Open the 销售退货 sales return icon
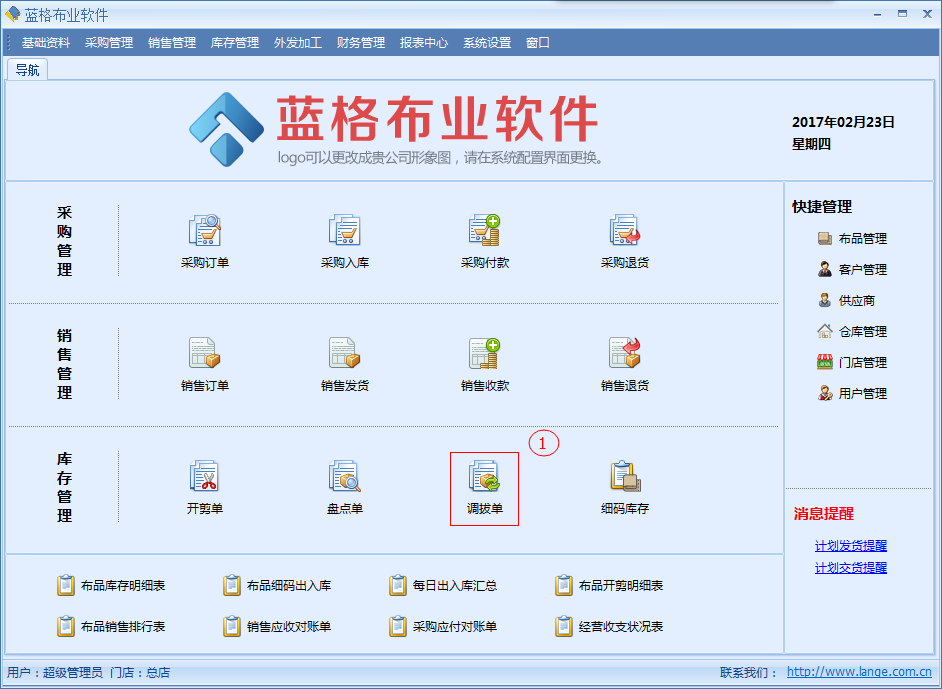Screen dimensions: 942x689 point(625,353)
